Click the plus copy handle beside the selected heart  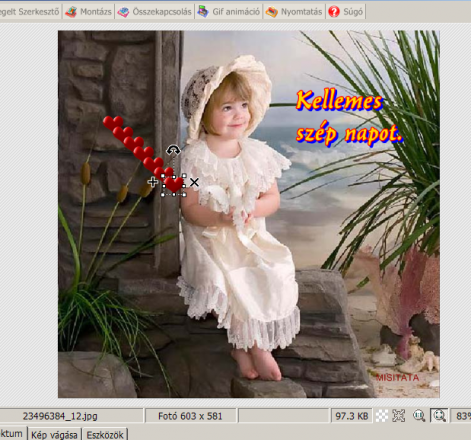[x=153, y=182]
